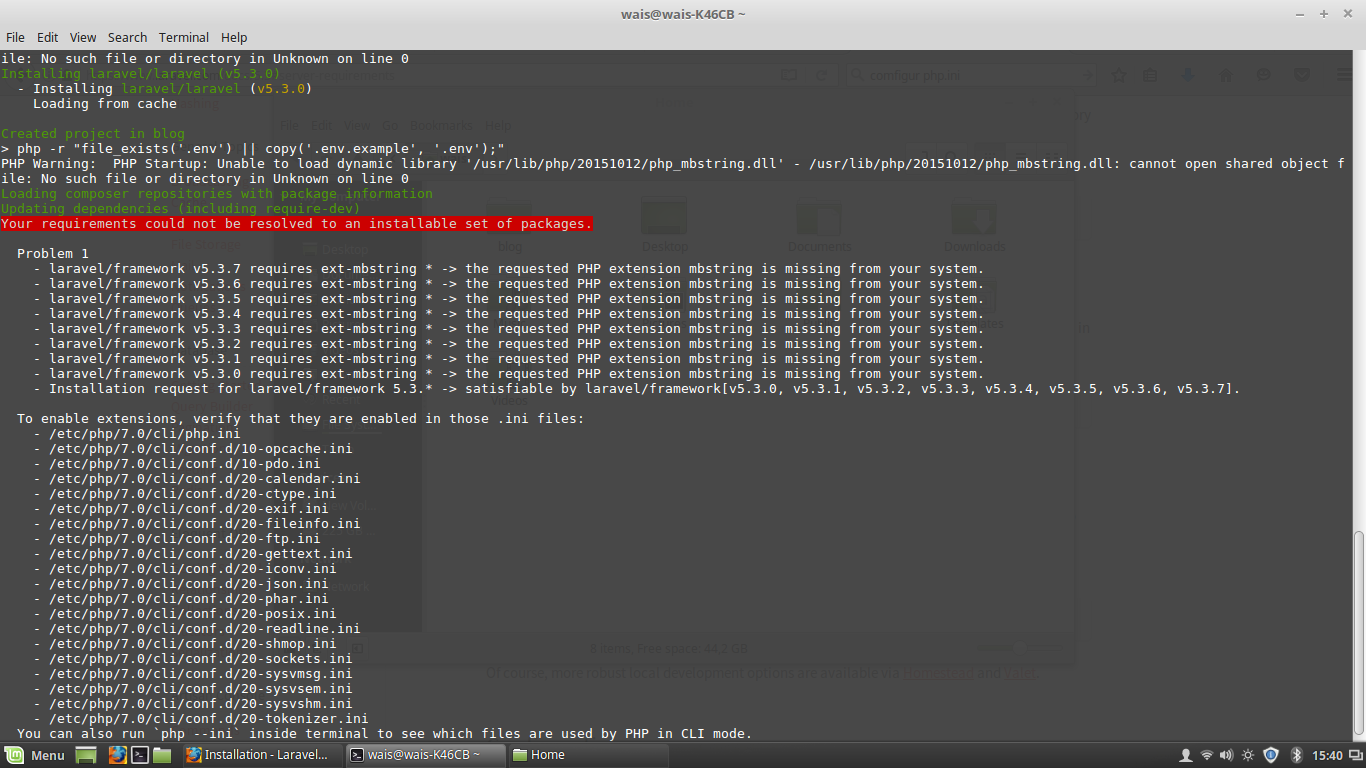Open the sound volume tray icon

coord(1227,755)
